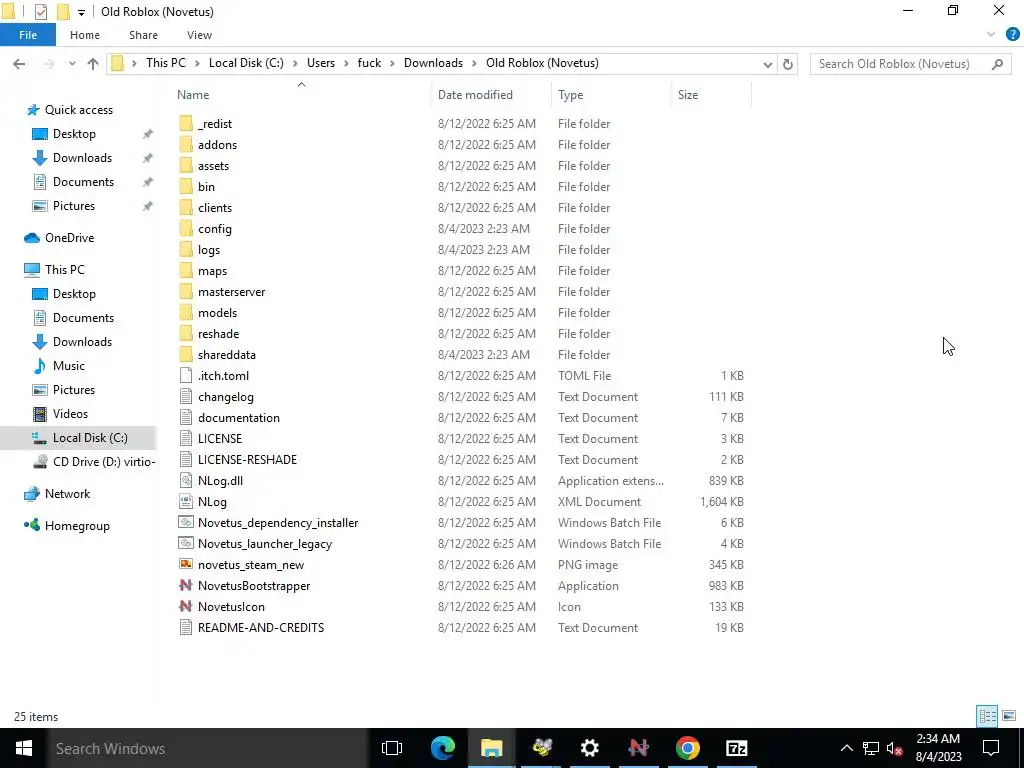The width and height of the screenshot is (1024, 768).
Task: Sort by the Size column header
Action: coord(712,95)
